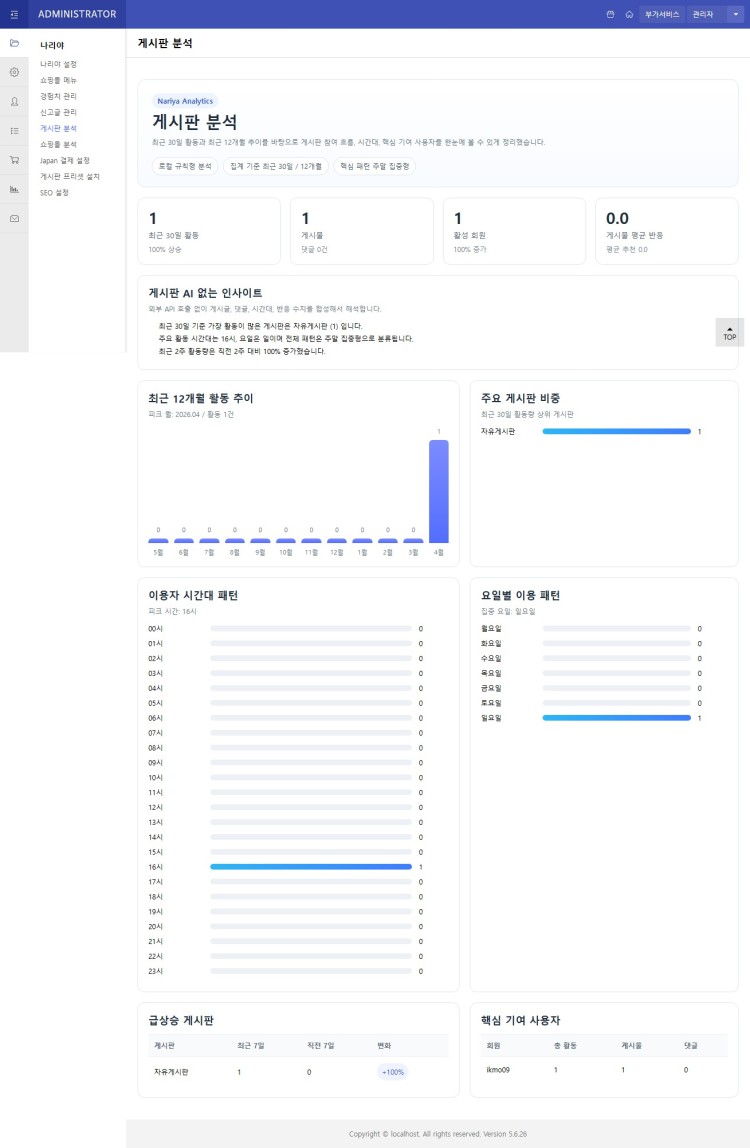Open the bar chart statistics icon
750x1148 pixels.
14,189
